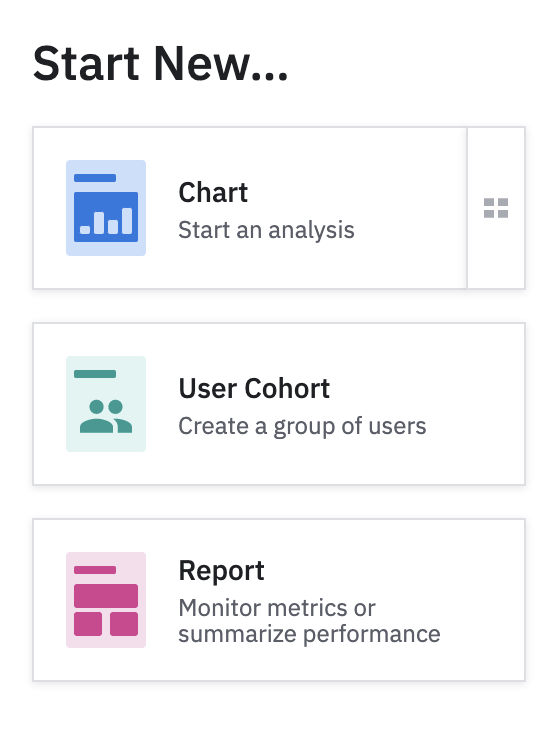Image resolution: width=556 pixels, height=754 pixels.
Task: Select the Chart card
Action: click(250, 208)
